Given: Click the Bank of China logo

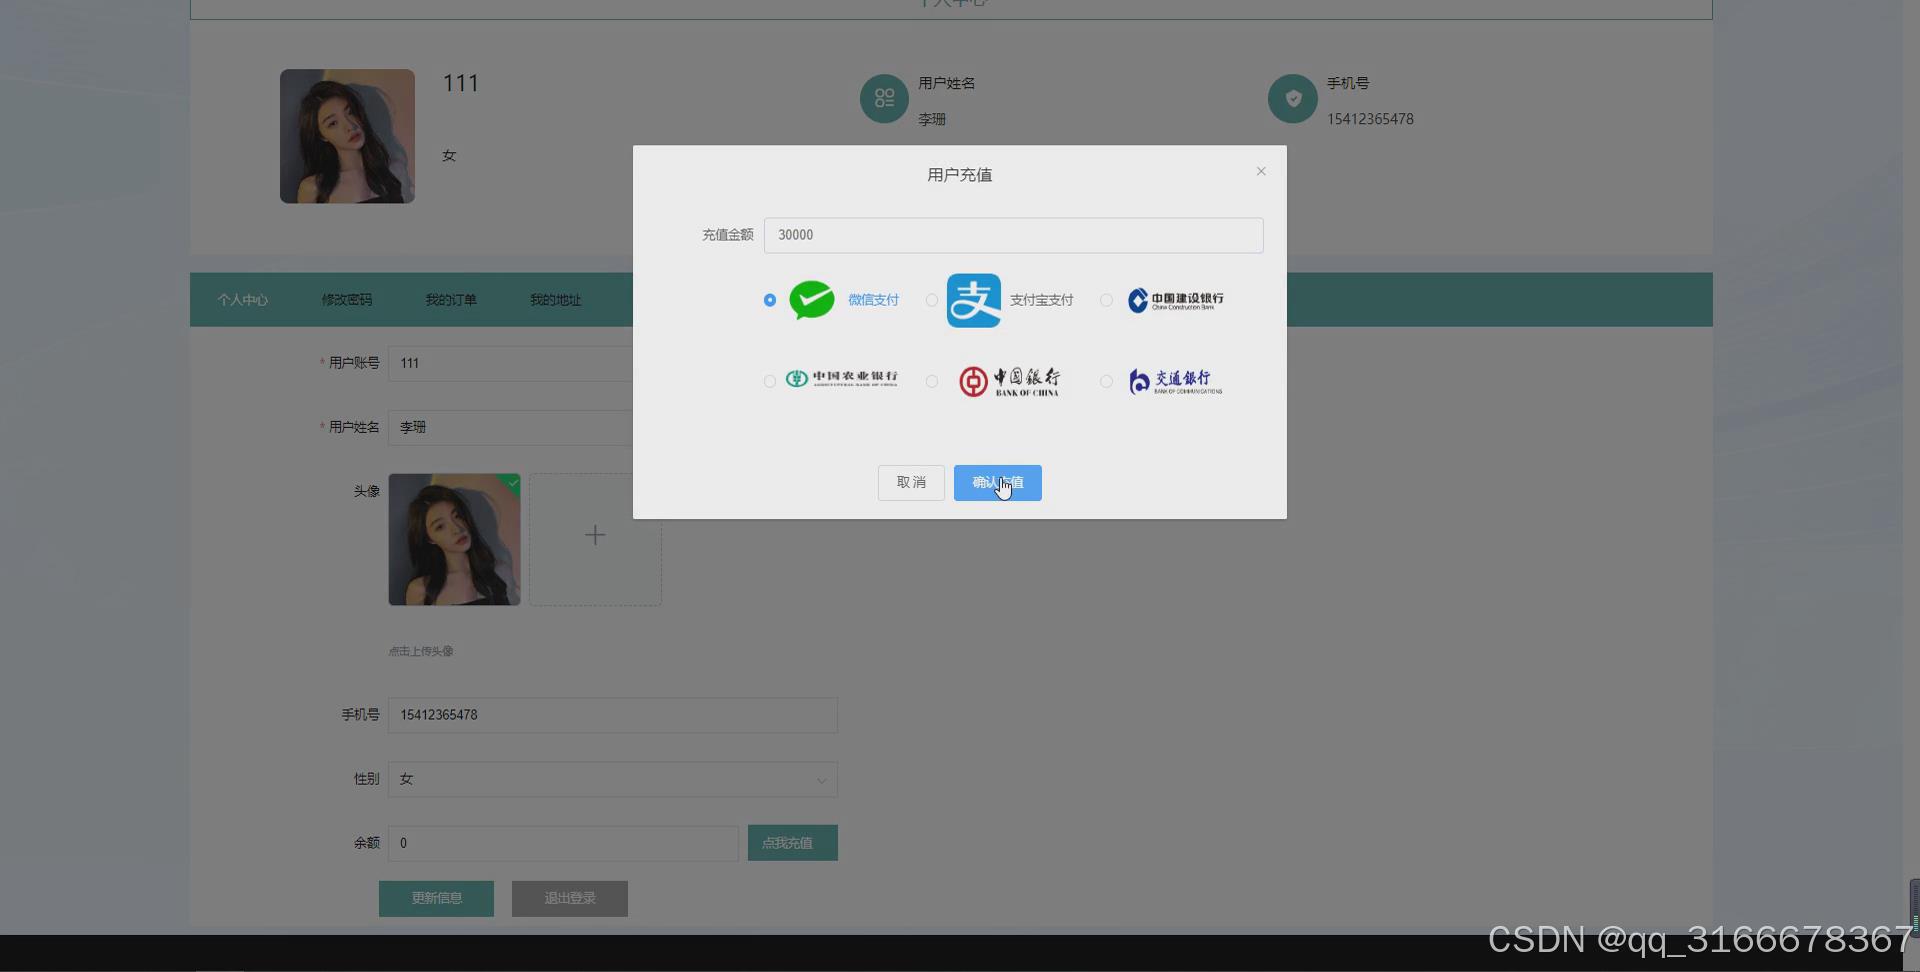Looking at the screenshot, I should (1009, 381).
